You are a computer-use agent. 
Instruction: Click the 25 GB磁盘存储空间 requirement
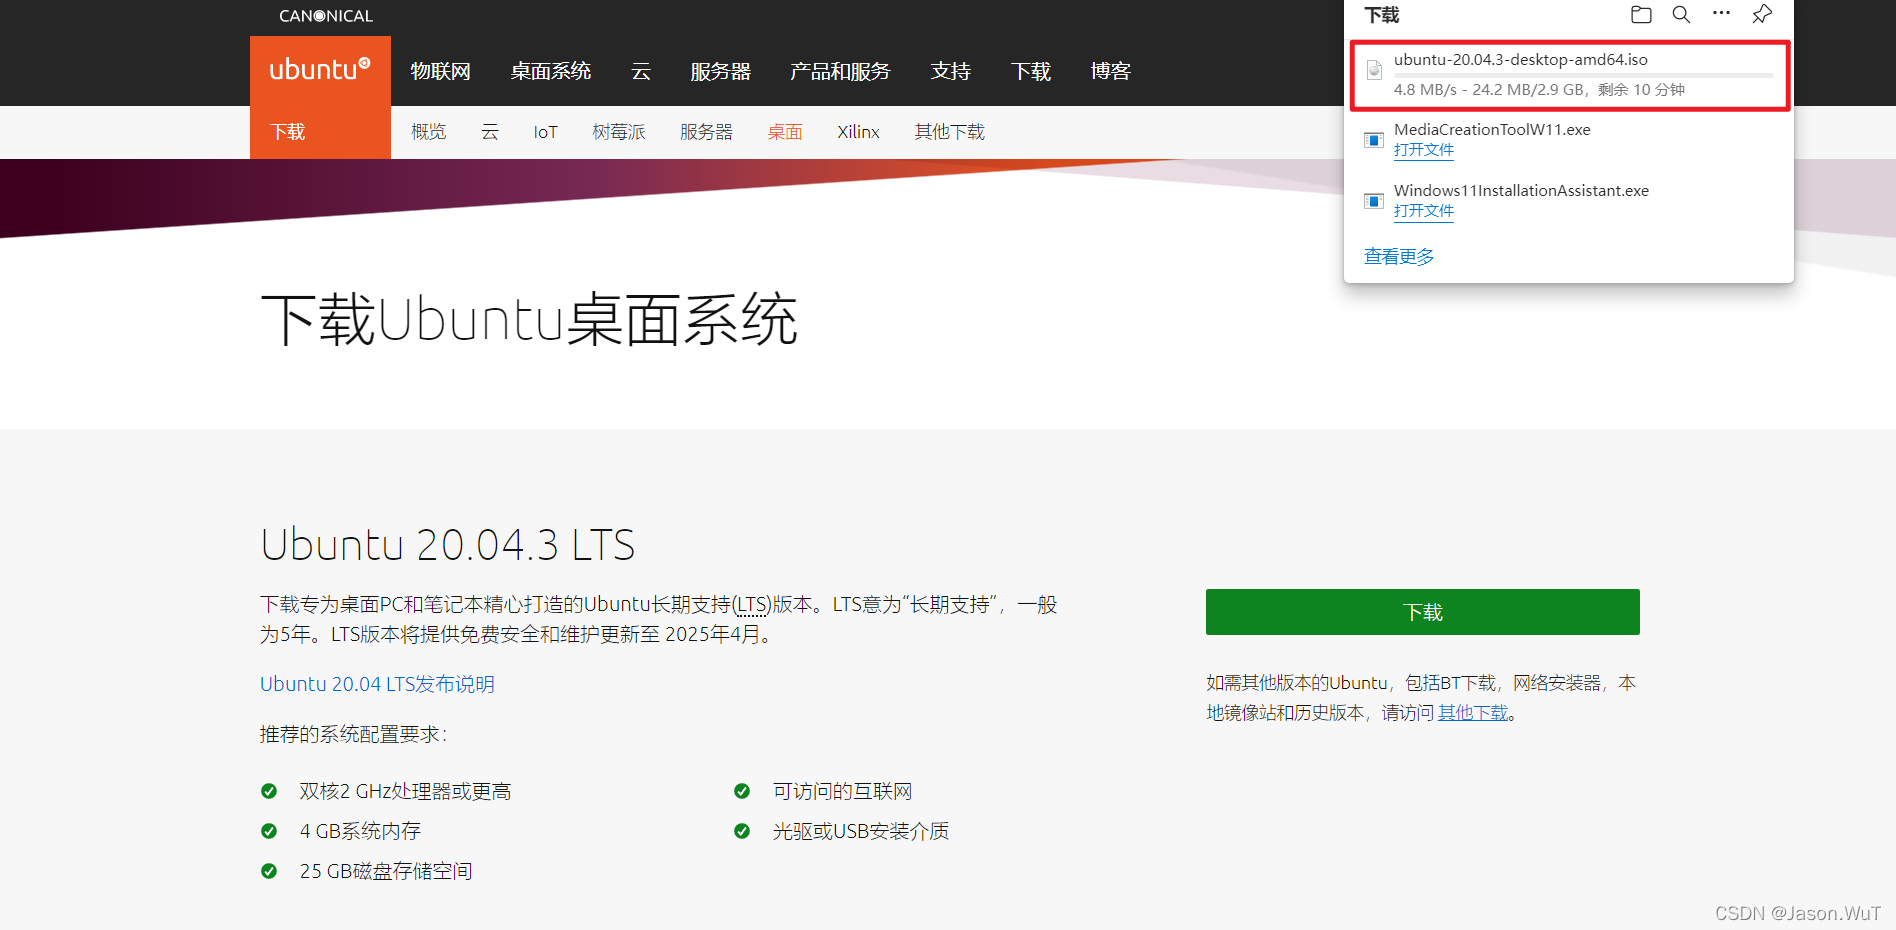[x=386, y=871]
